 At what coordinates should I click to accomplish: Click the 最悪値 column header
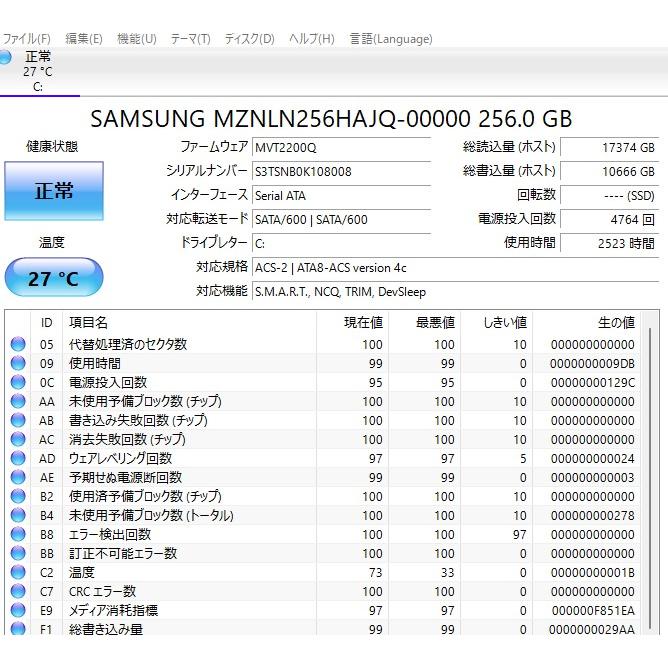point(424,322)
